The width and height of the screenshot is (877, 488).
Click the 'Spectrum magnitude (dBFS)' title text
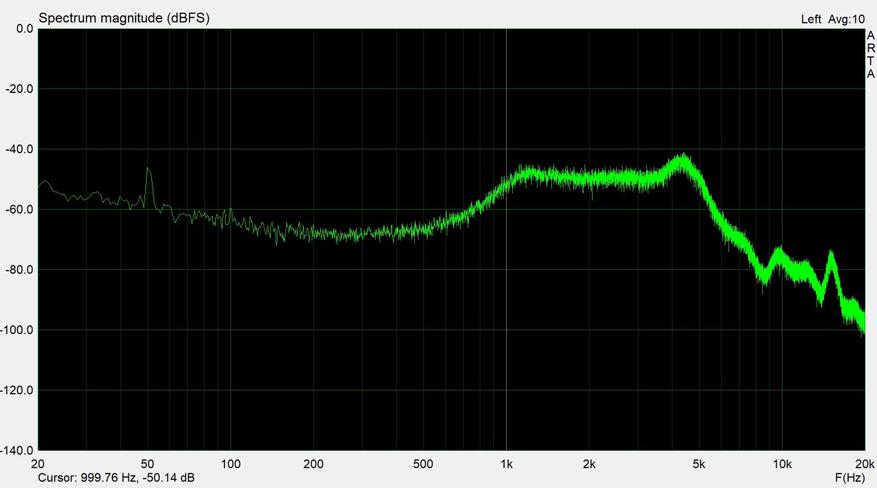point(124,18)
